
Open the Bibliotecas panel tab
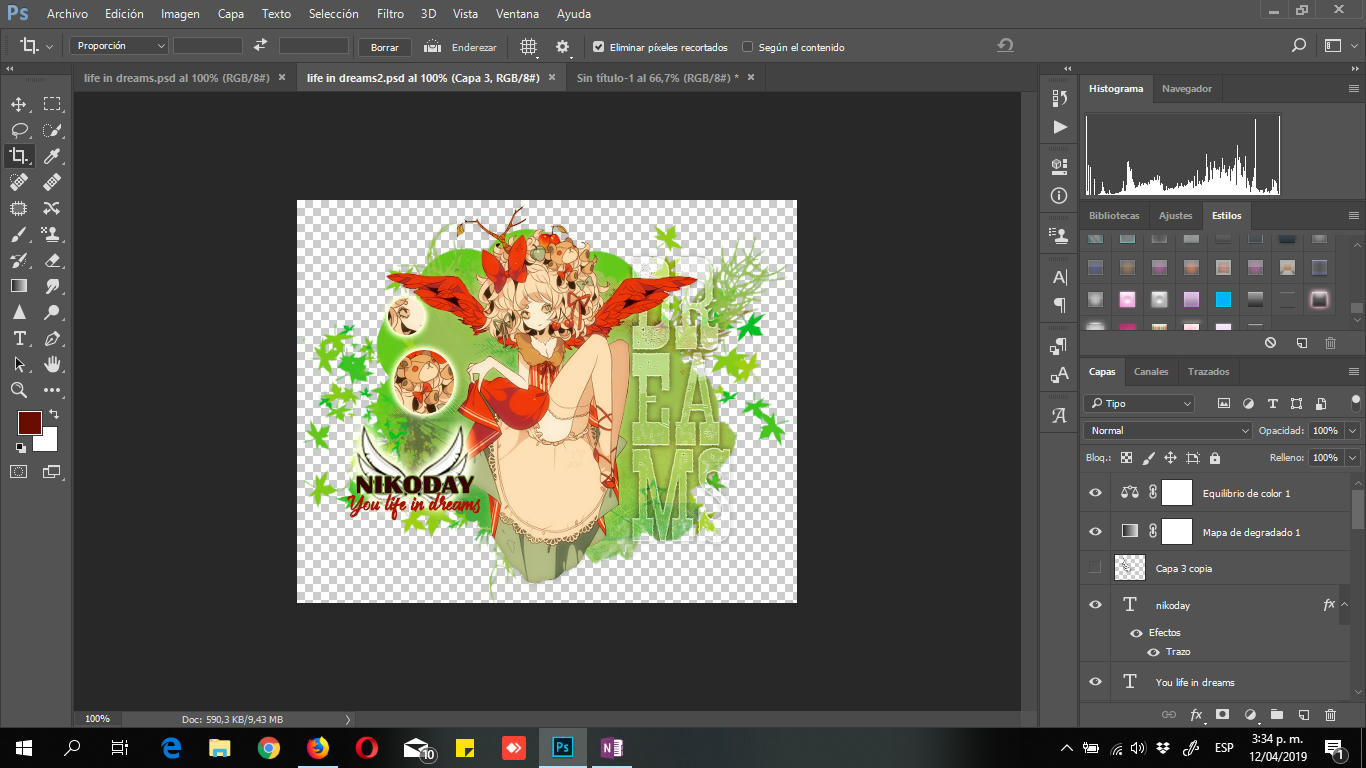[1113, 216]
